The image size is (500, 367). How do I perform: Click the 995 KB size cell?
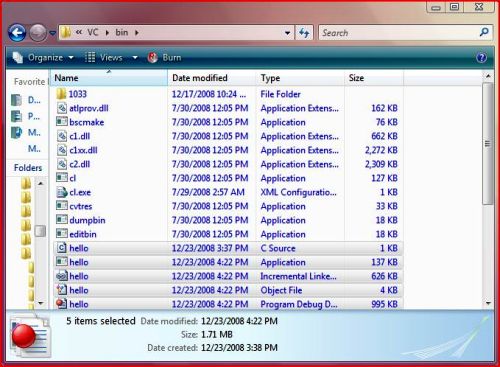(x=384, y=304)
